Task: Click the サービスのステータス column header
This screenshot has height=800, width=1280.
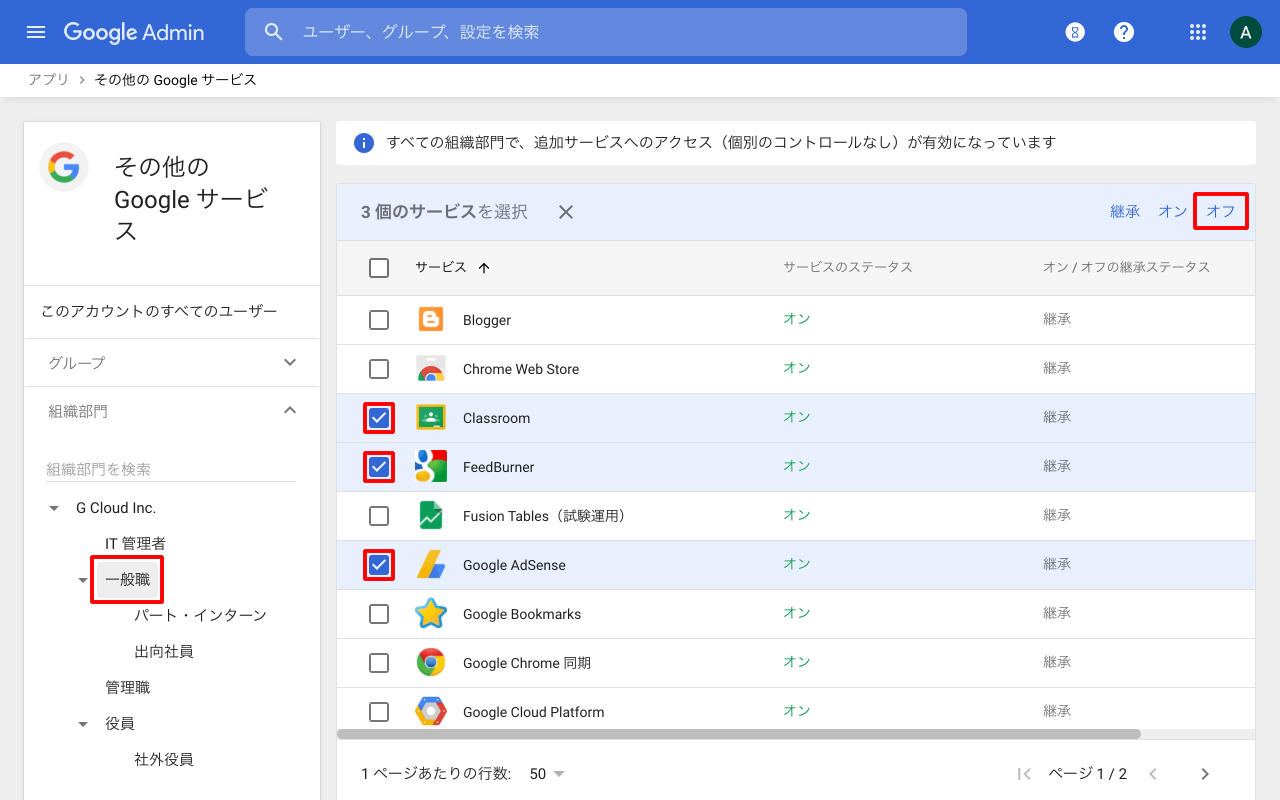Action: [x=848, y=268]
